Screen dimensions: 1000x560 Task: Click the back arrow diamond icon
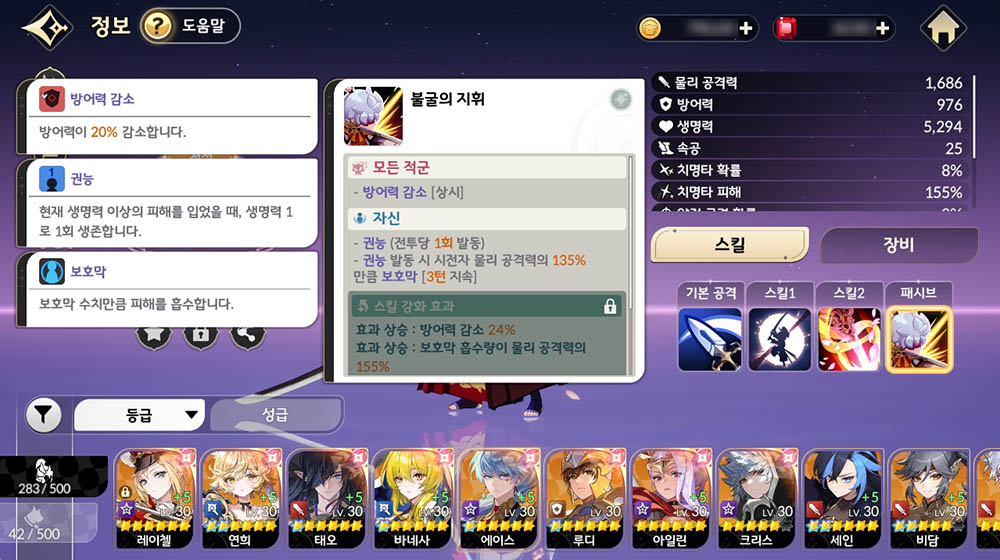click(x=47, y=27)
